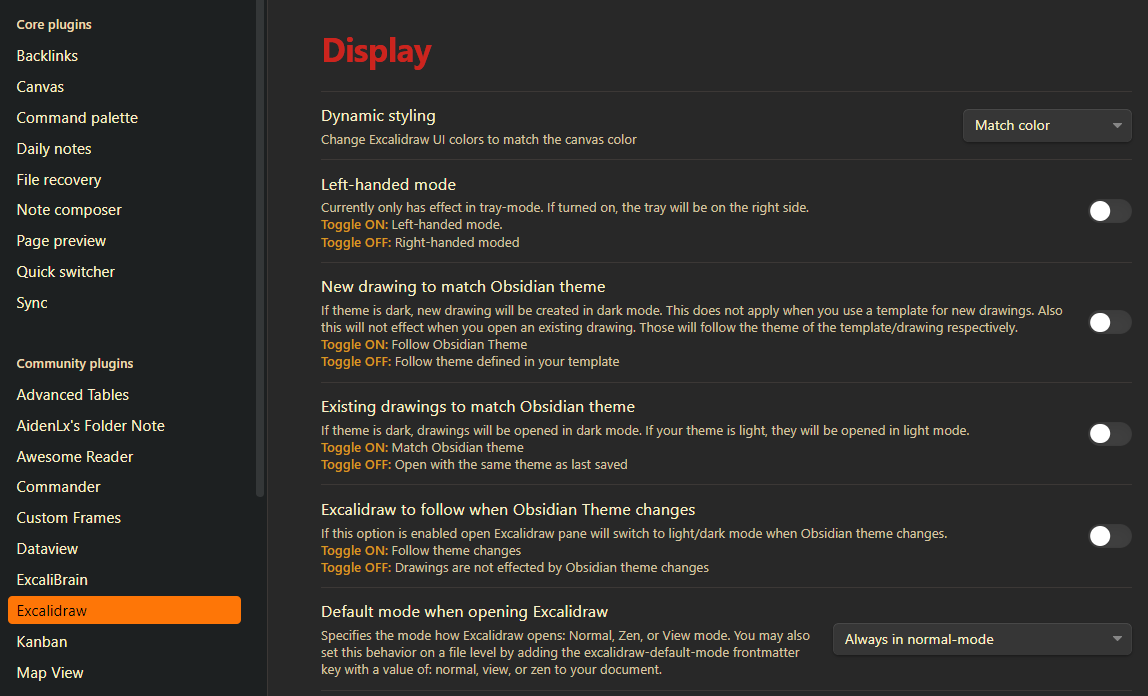This screenshot has height=696, width=1148.
Task: Open Dataview plugin settings
Action: click(47, 548)
